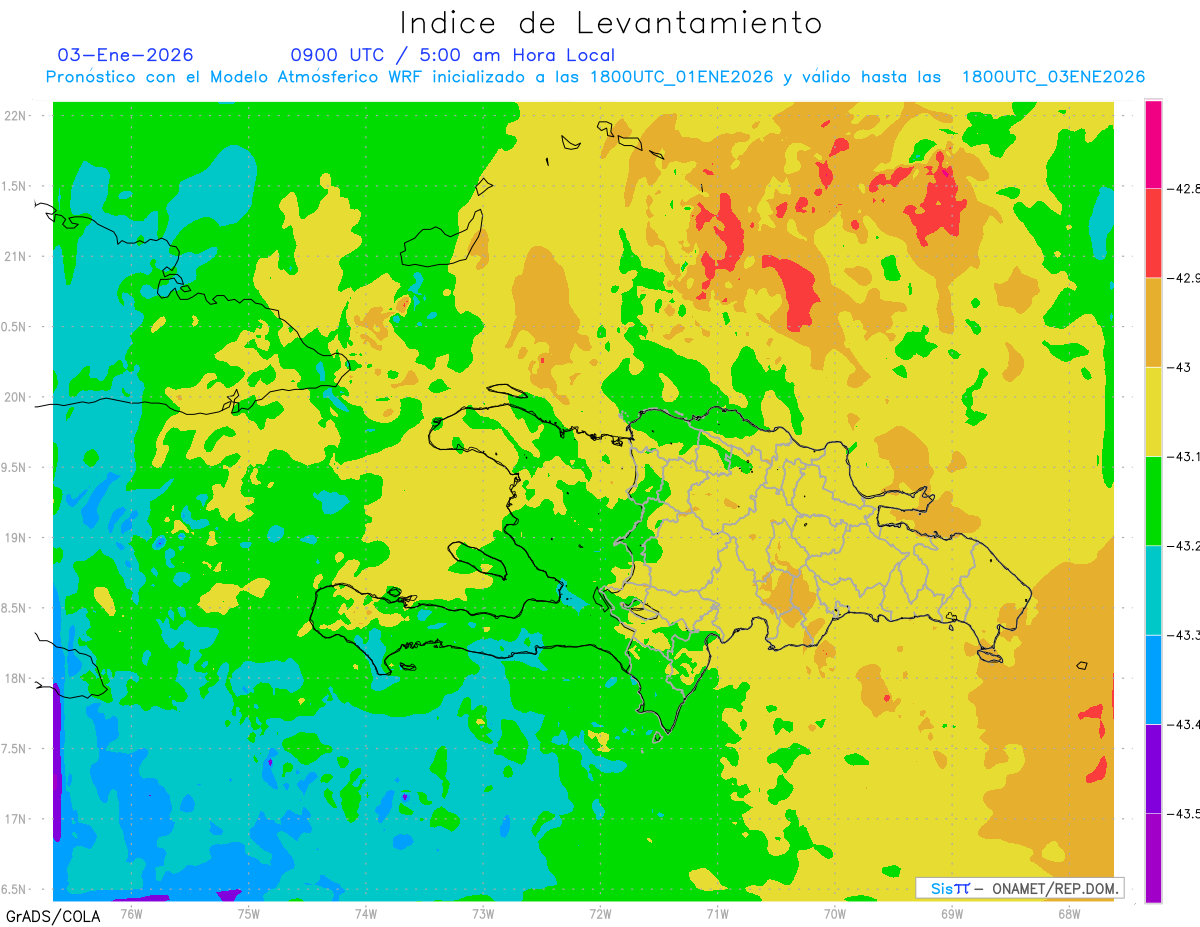Click the '76W' longitude label
The height and width of the screenshot is (927, 1200).
click(131, 912)
